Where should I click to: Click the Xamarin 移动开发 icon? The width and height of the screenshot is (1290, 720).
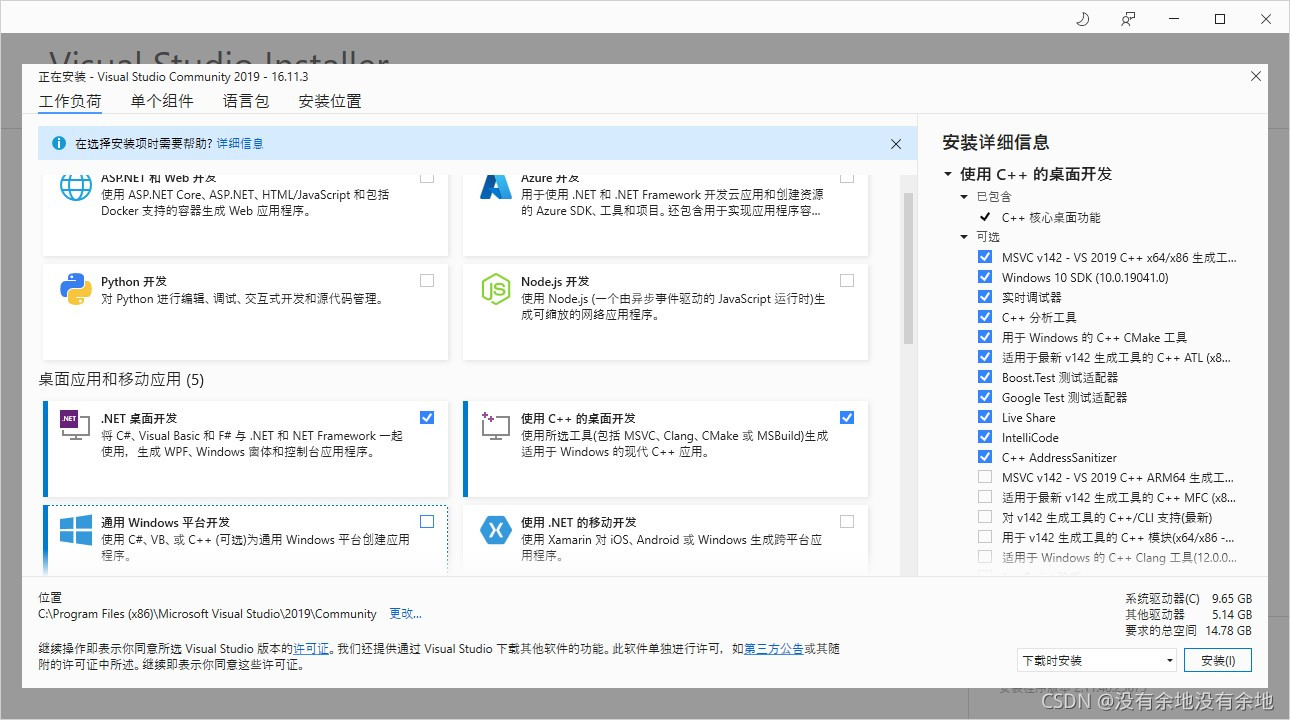[x=495, y=532]
